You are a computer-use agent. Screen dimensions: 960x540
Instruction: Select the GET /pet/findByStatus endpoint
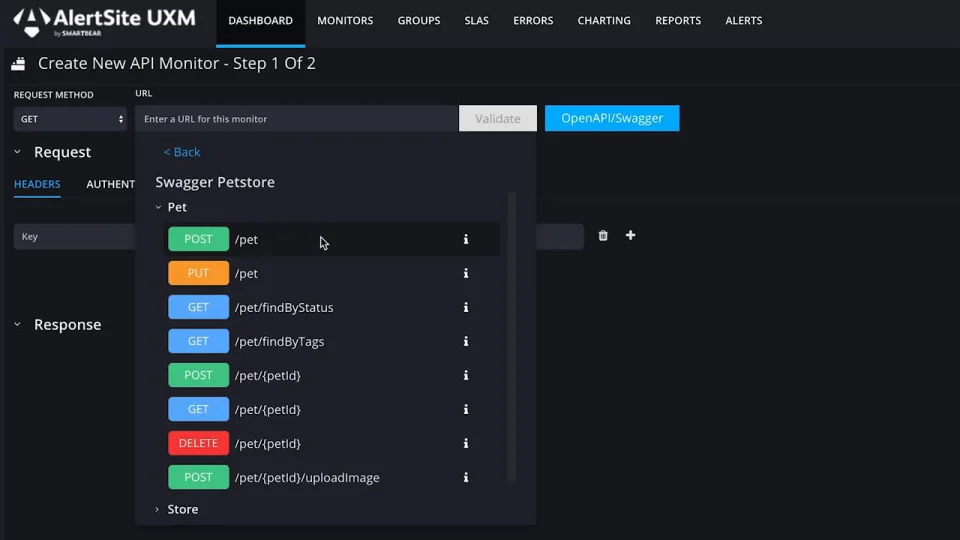[334, 307]
